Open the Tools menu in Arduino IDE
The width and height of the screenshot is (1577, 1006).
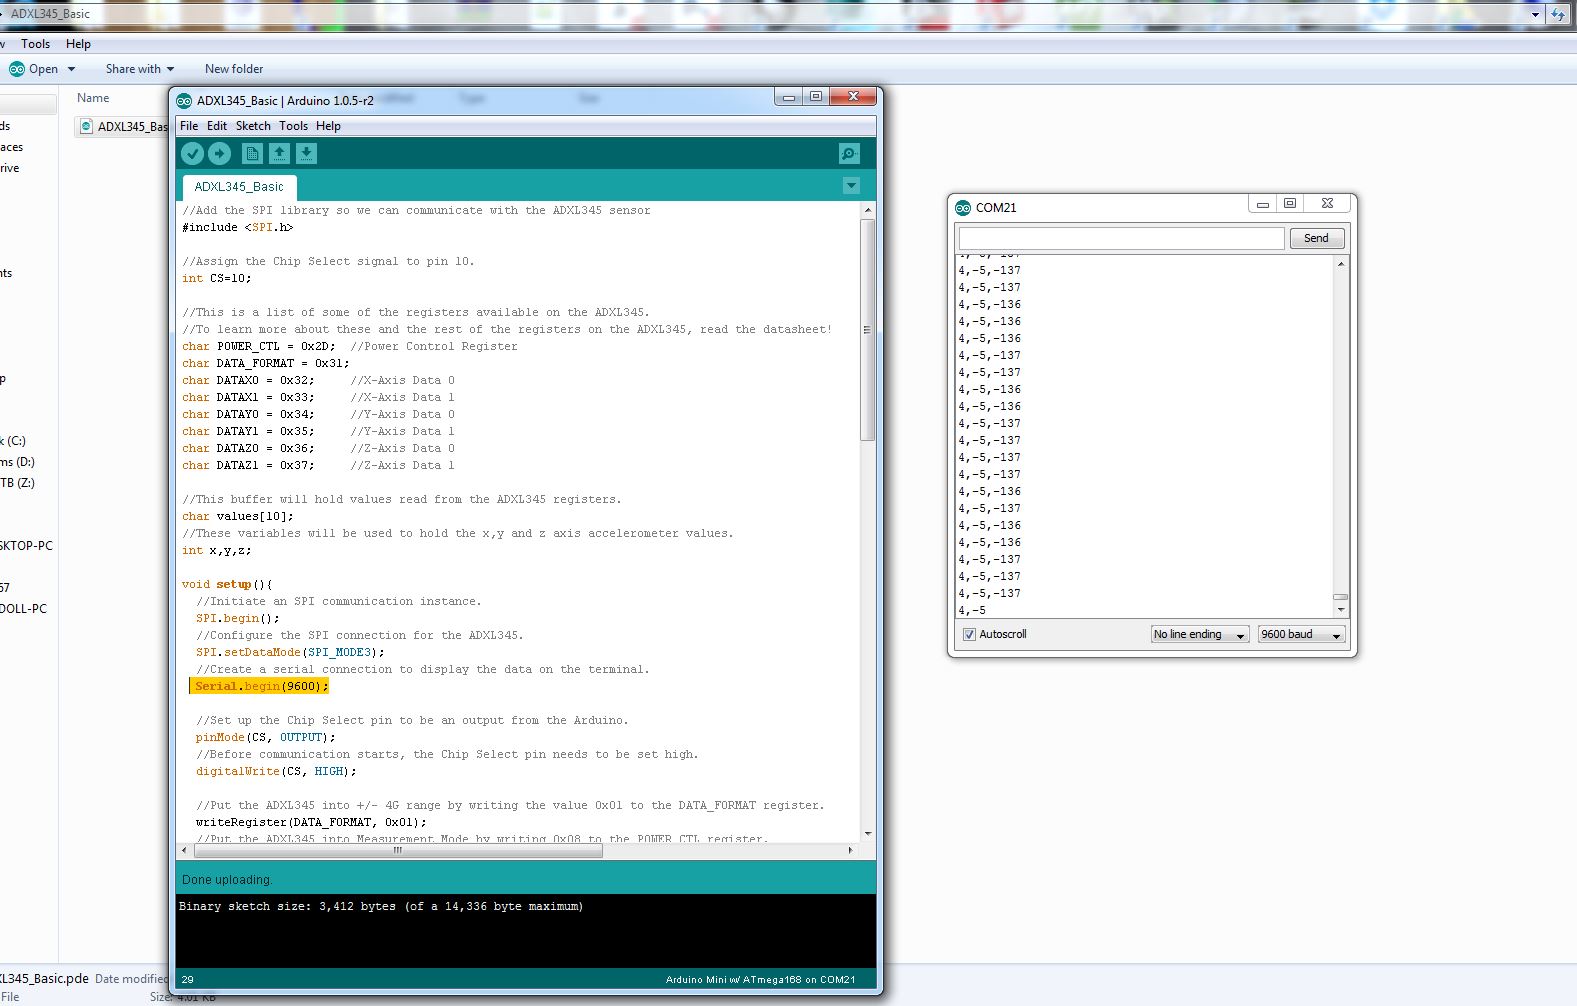click(x=293, y=126)
